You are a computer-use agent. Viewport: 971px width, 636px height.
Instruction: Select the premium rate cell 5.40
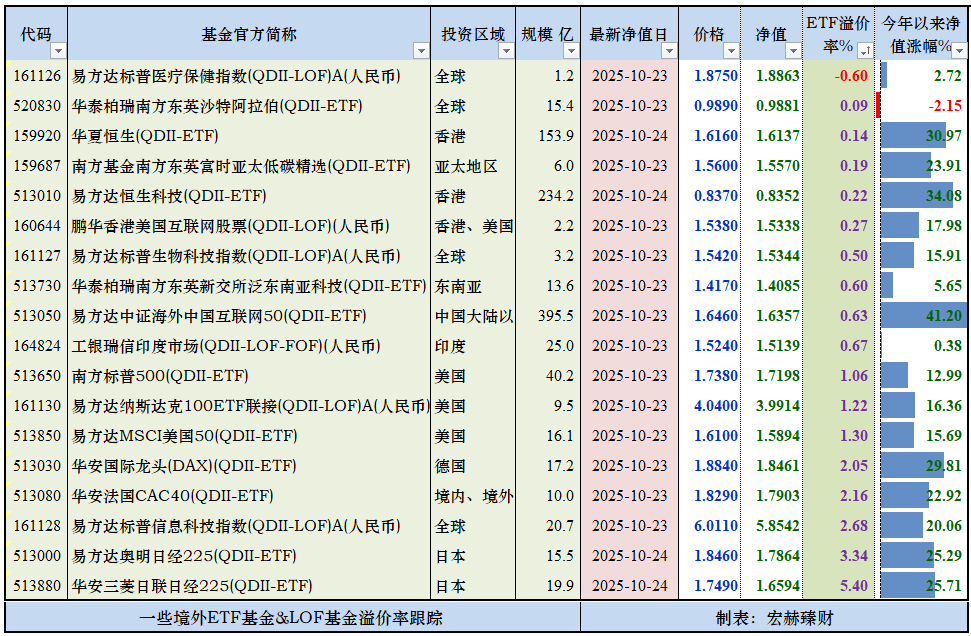[838, 585]
